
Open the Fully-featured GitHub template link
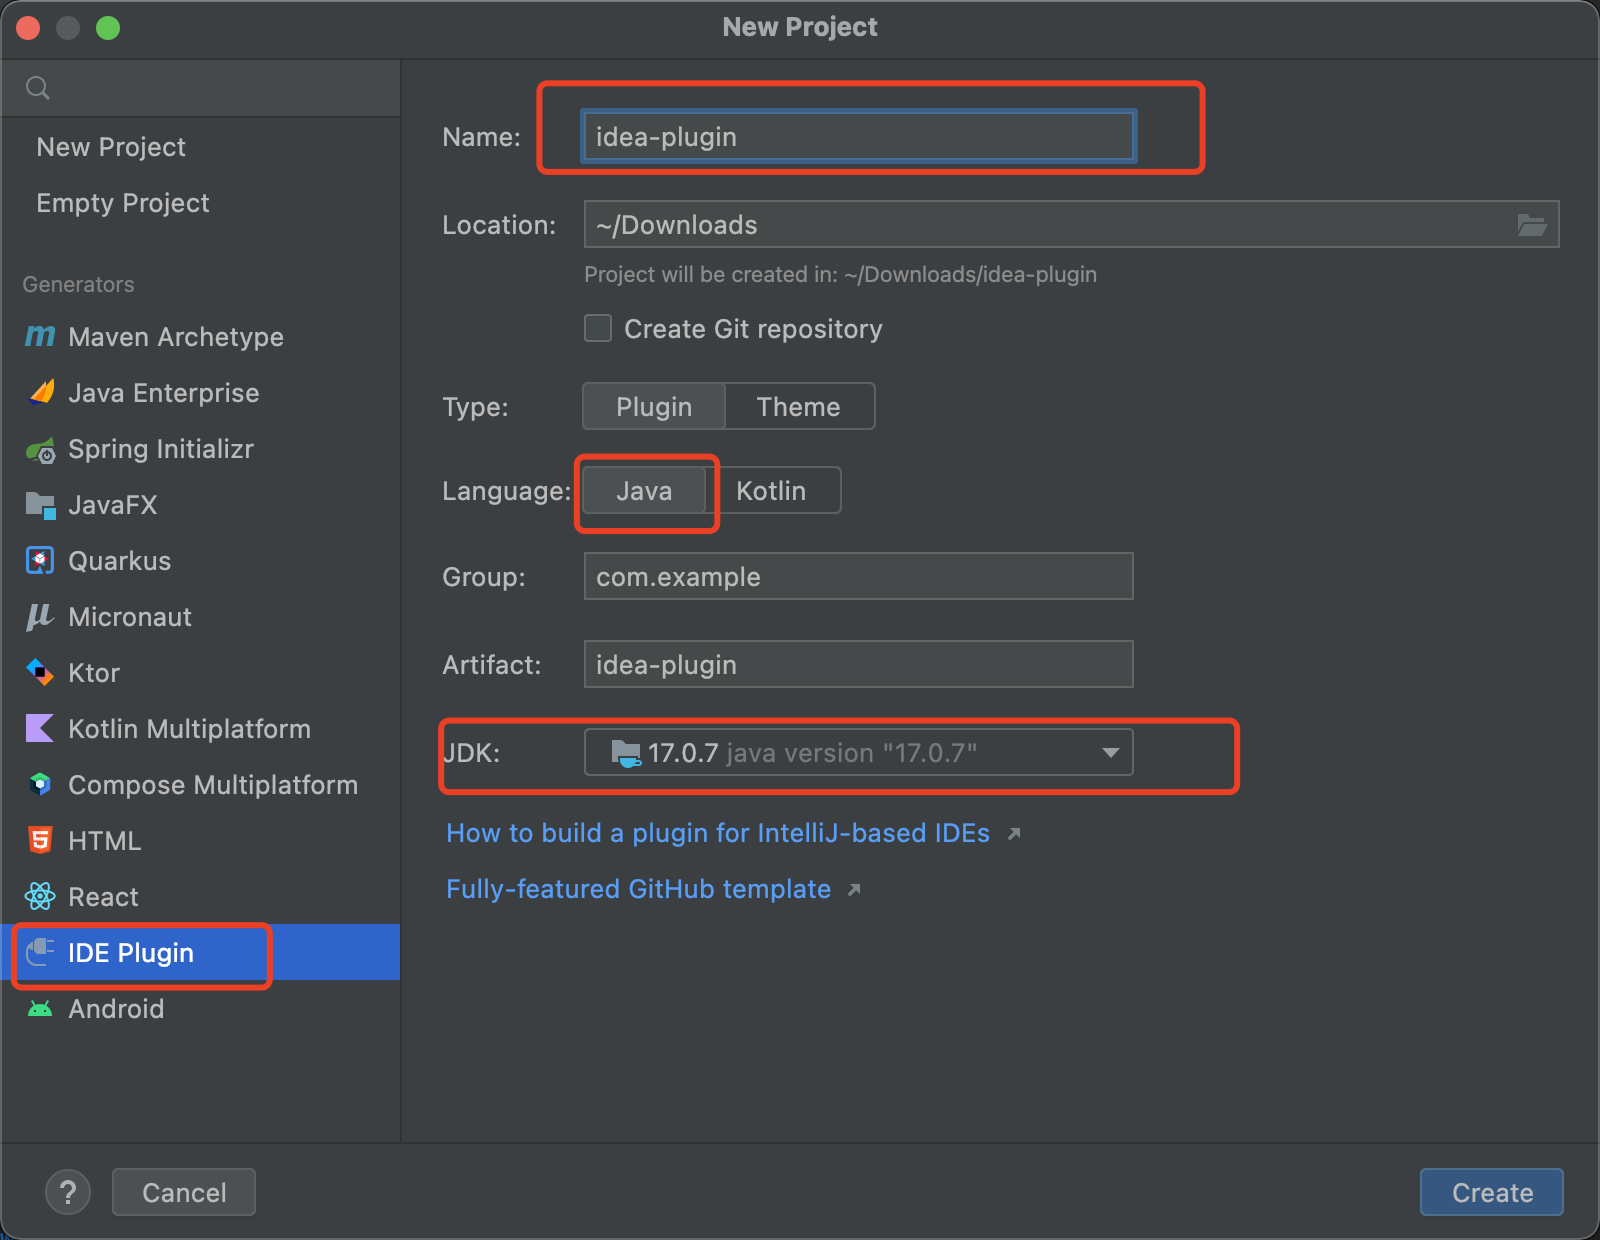[x=638, y=889]
